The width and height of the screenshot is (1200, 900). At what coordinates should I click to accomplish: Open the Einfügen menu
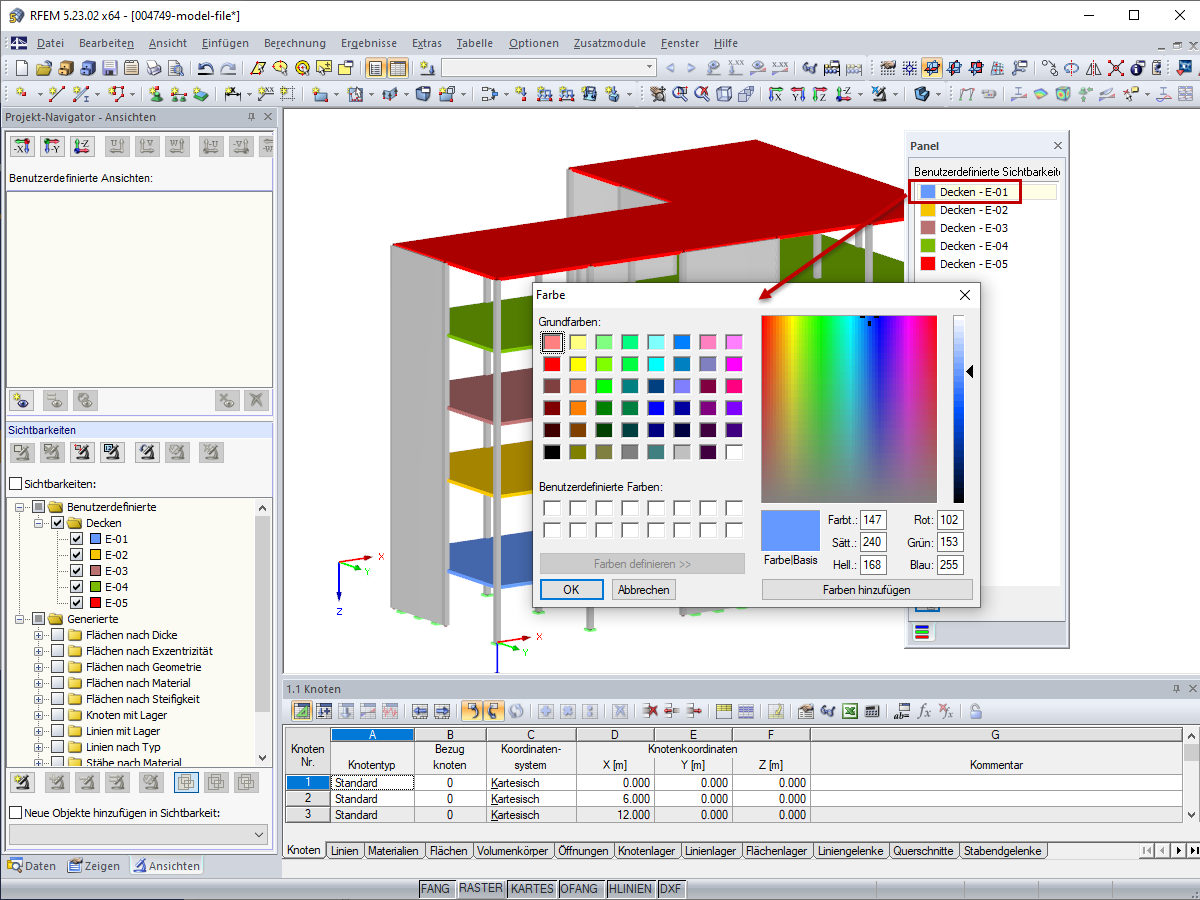pos(225,43)
